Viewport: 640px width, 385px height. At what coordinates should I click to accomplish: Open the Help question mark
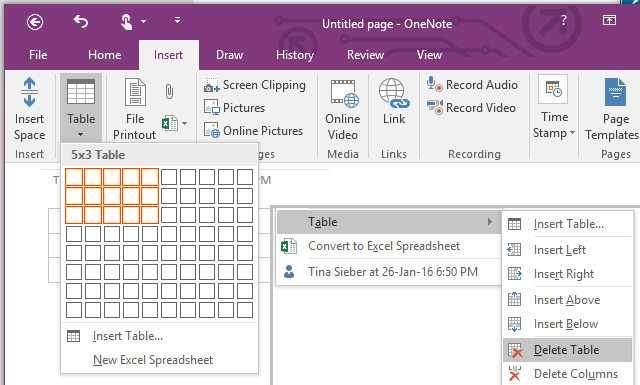(x=564, y=20)
